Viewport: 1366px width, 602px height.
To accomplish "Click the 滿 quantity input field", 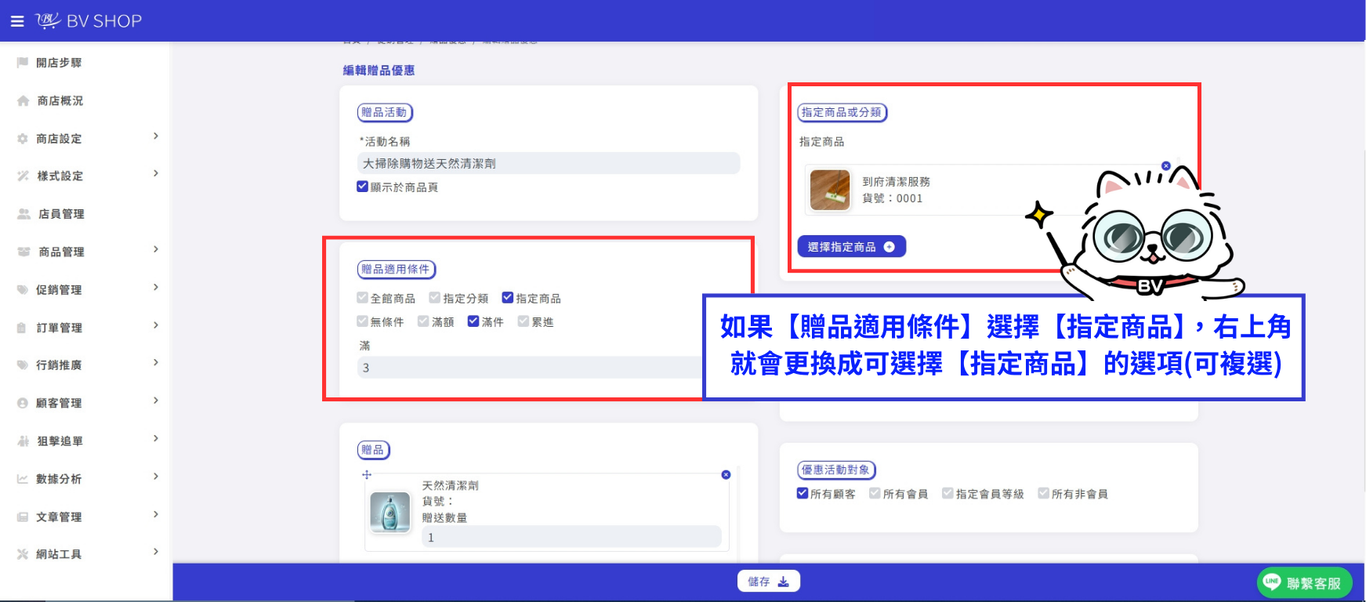I will tap(530, 367).
